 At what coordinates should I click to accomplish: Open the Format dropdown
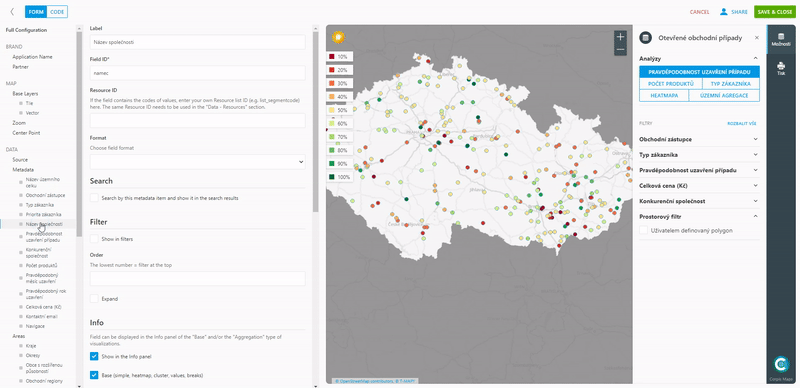point(197,162)
